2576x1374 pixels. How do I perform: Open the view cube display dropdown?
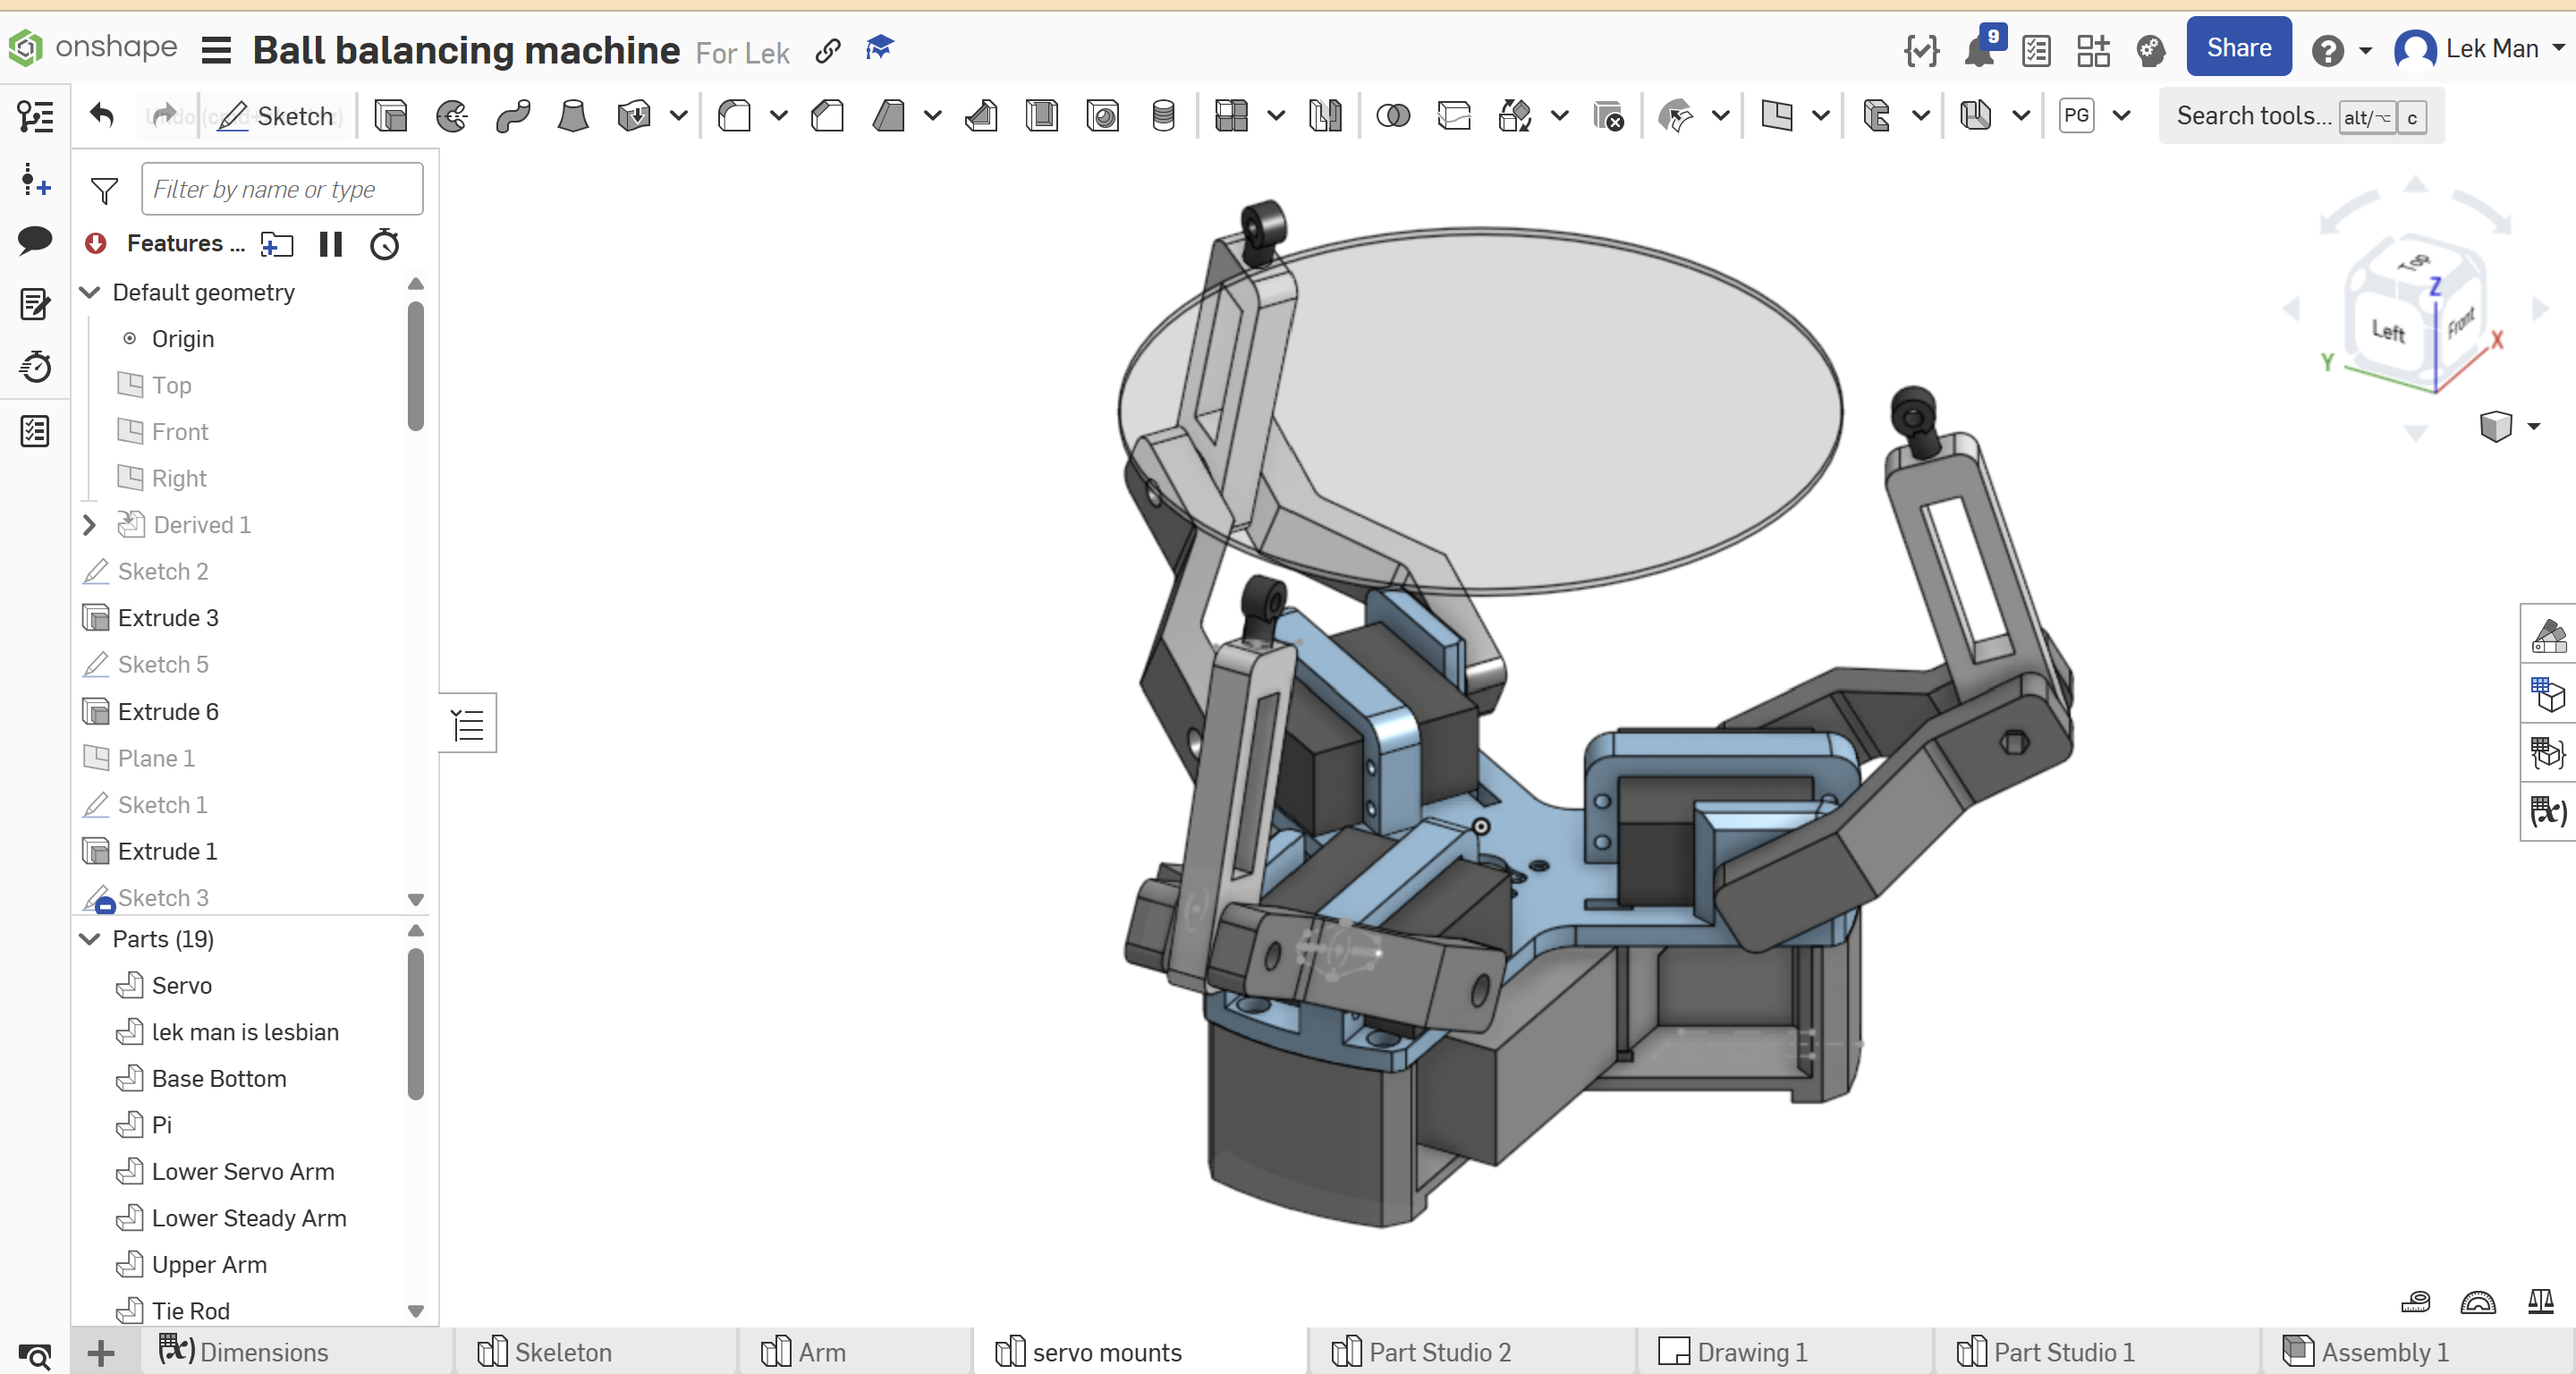point(2533,427)
